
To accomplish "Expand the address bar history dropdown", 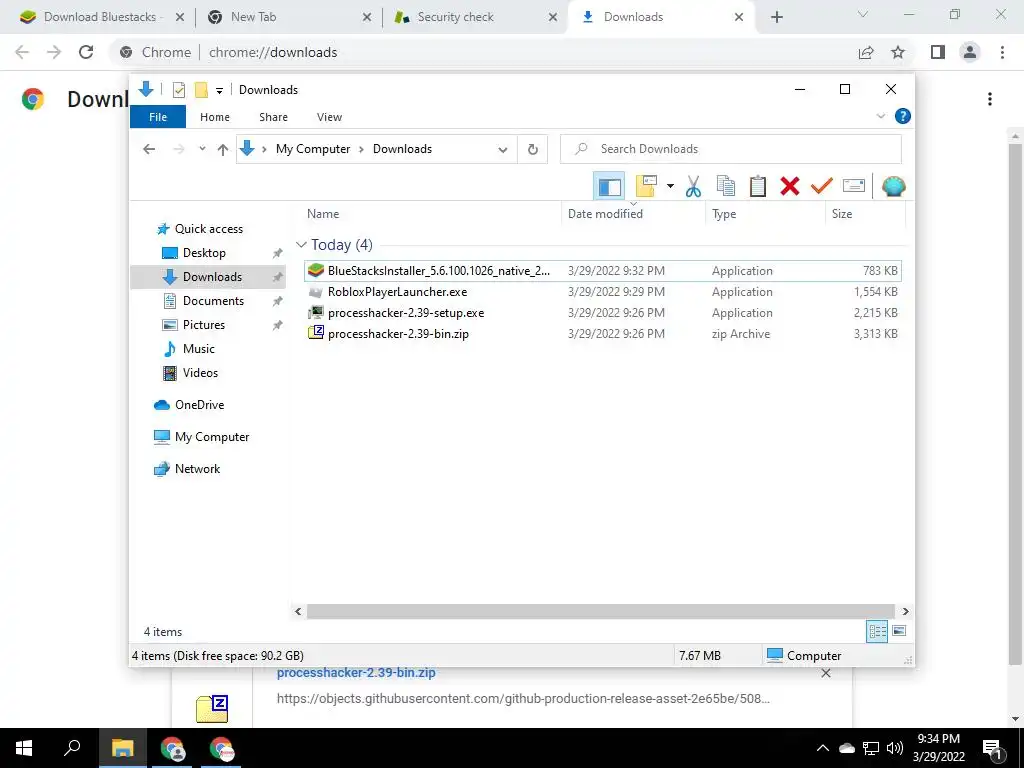I will click(503, 150).
